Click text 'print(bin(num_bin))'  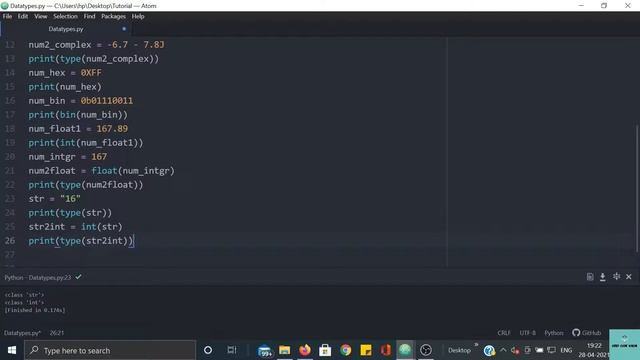[x=78, y=115]
